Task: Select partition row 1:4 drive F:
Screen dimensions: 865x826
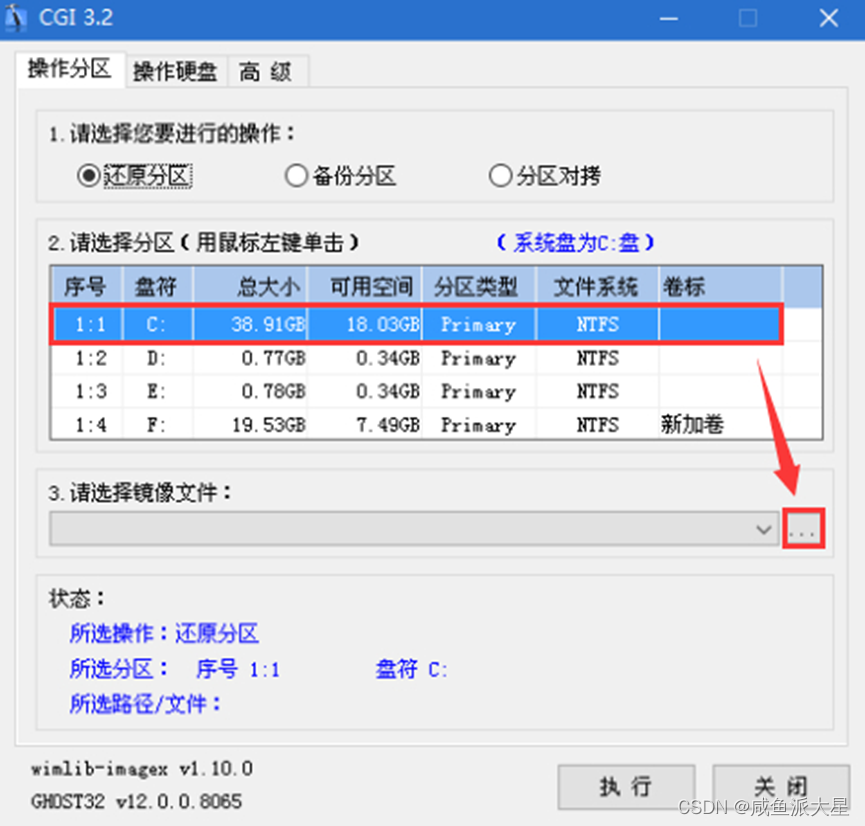Action: [417, 425]
